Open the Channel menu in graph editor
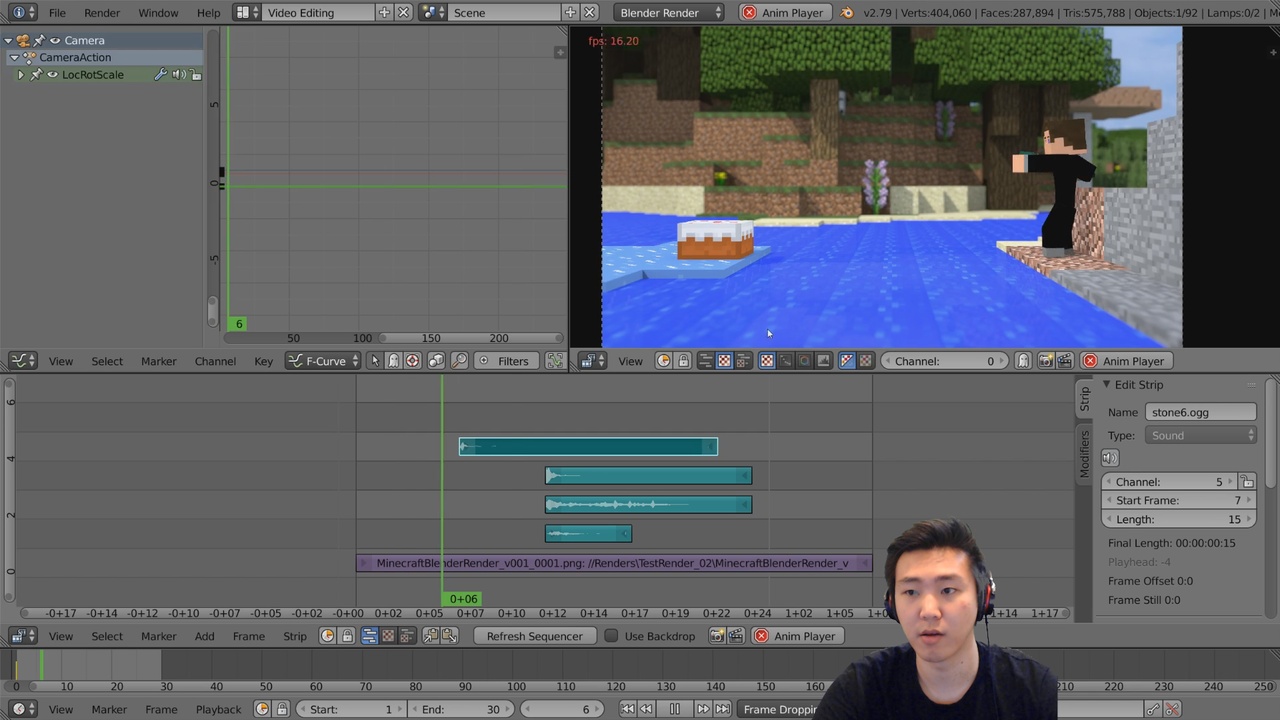The image size is (1280, 720). (x=215, y=361)
